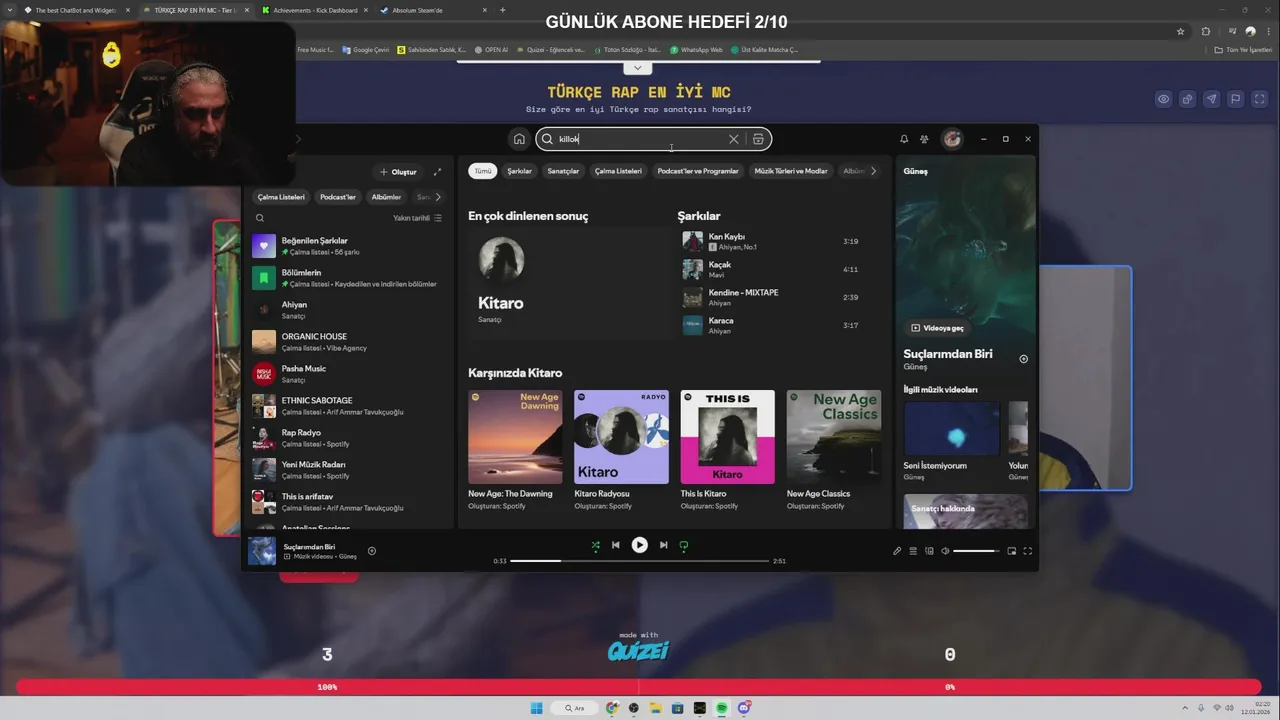Expand the Quizei page collapse chevron

[x=637, y=68]
